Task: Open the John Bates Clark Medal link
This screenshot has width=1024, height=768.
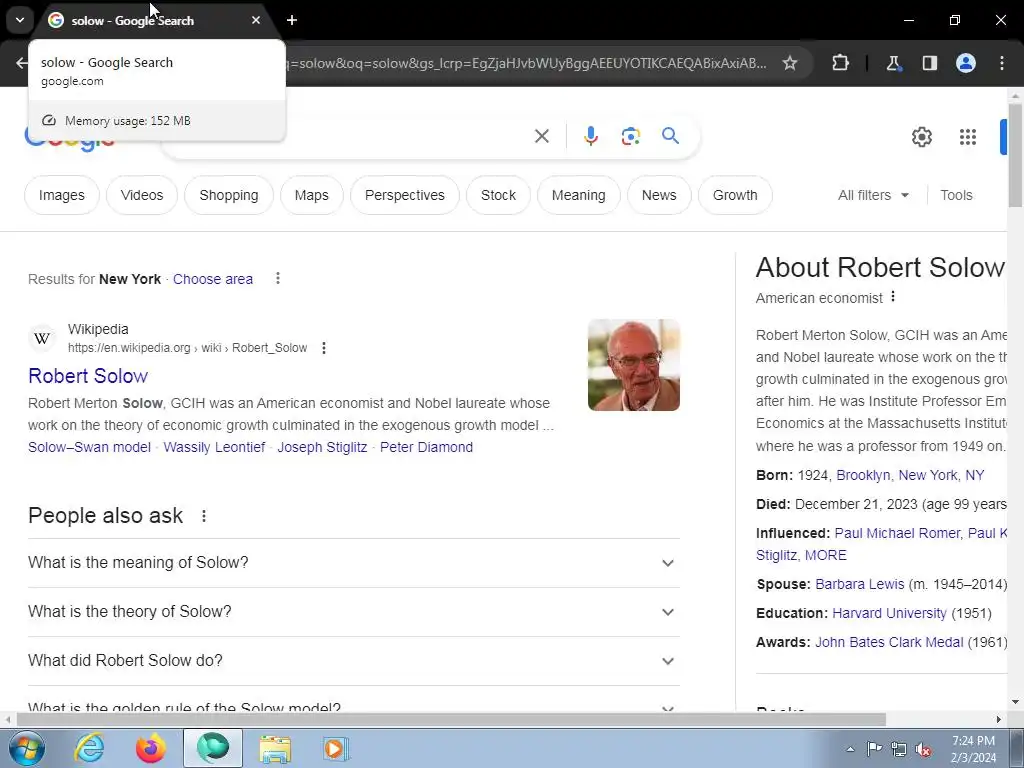Action: coord(889,643)
